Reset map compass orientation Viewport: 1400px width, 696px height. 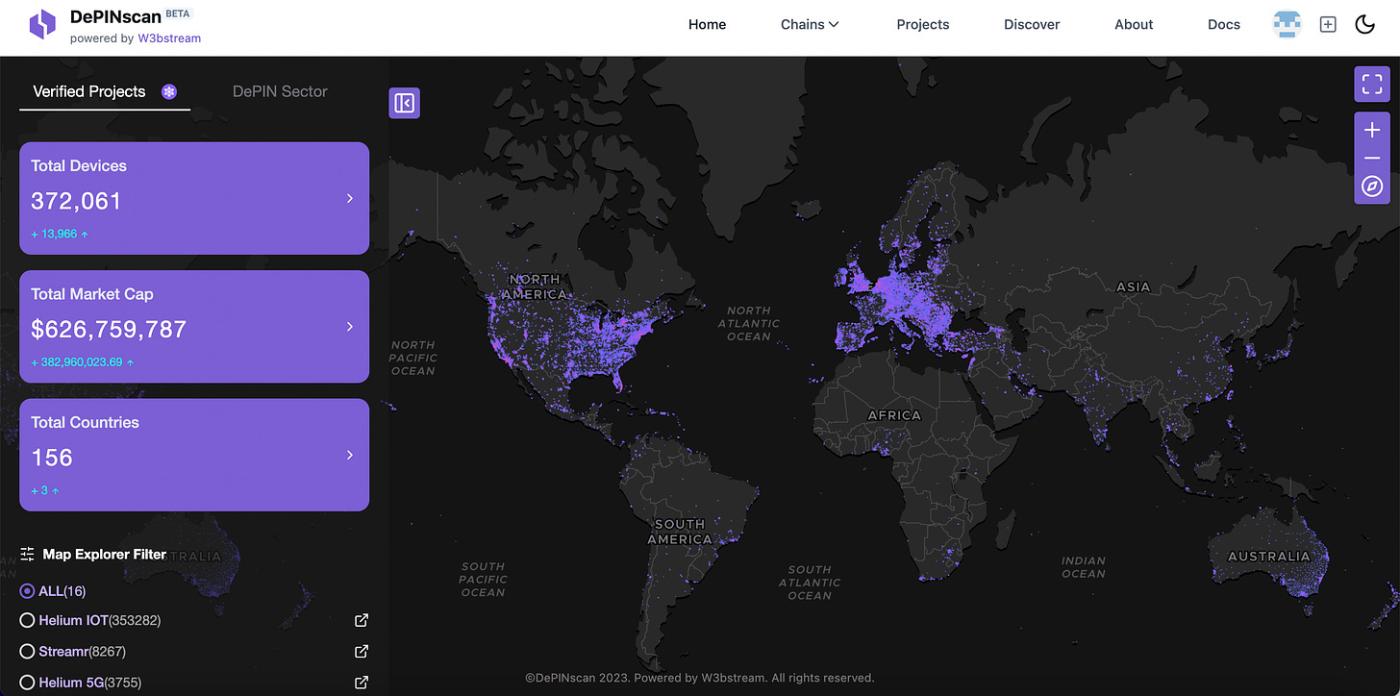(x=1372, y=187)
